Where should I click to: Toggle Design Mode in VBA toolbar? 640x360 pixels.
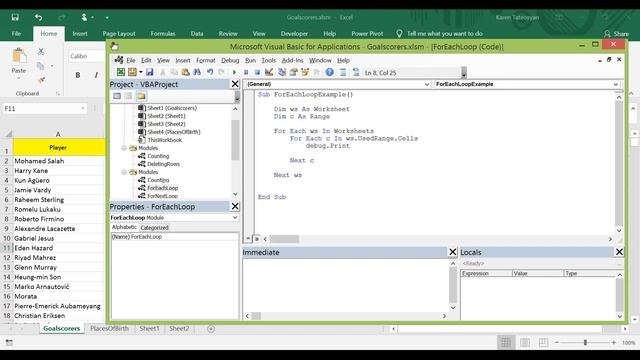click(269, 72)
